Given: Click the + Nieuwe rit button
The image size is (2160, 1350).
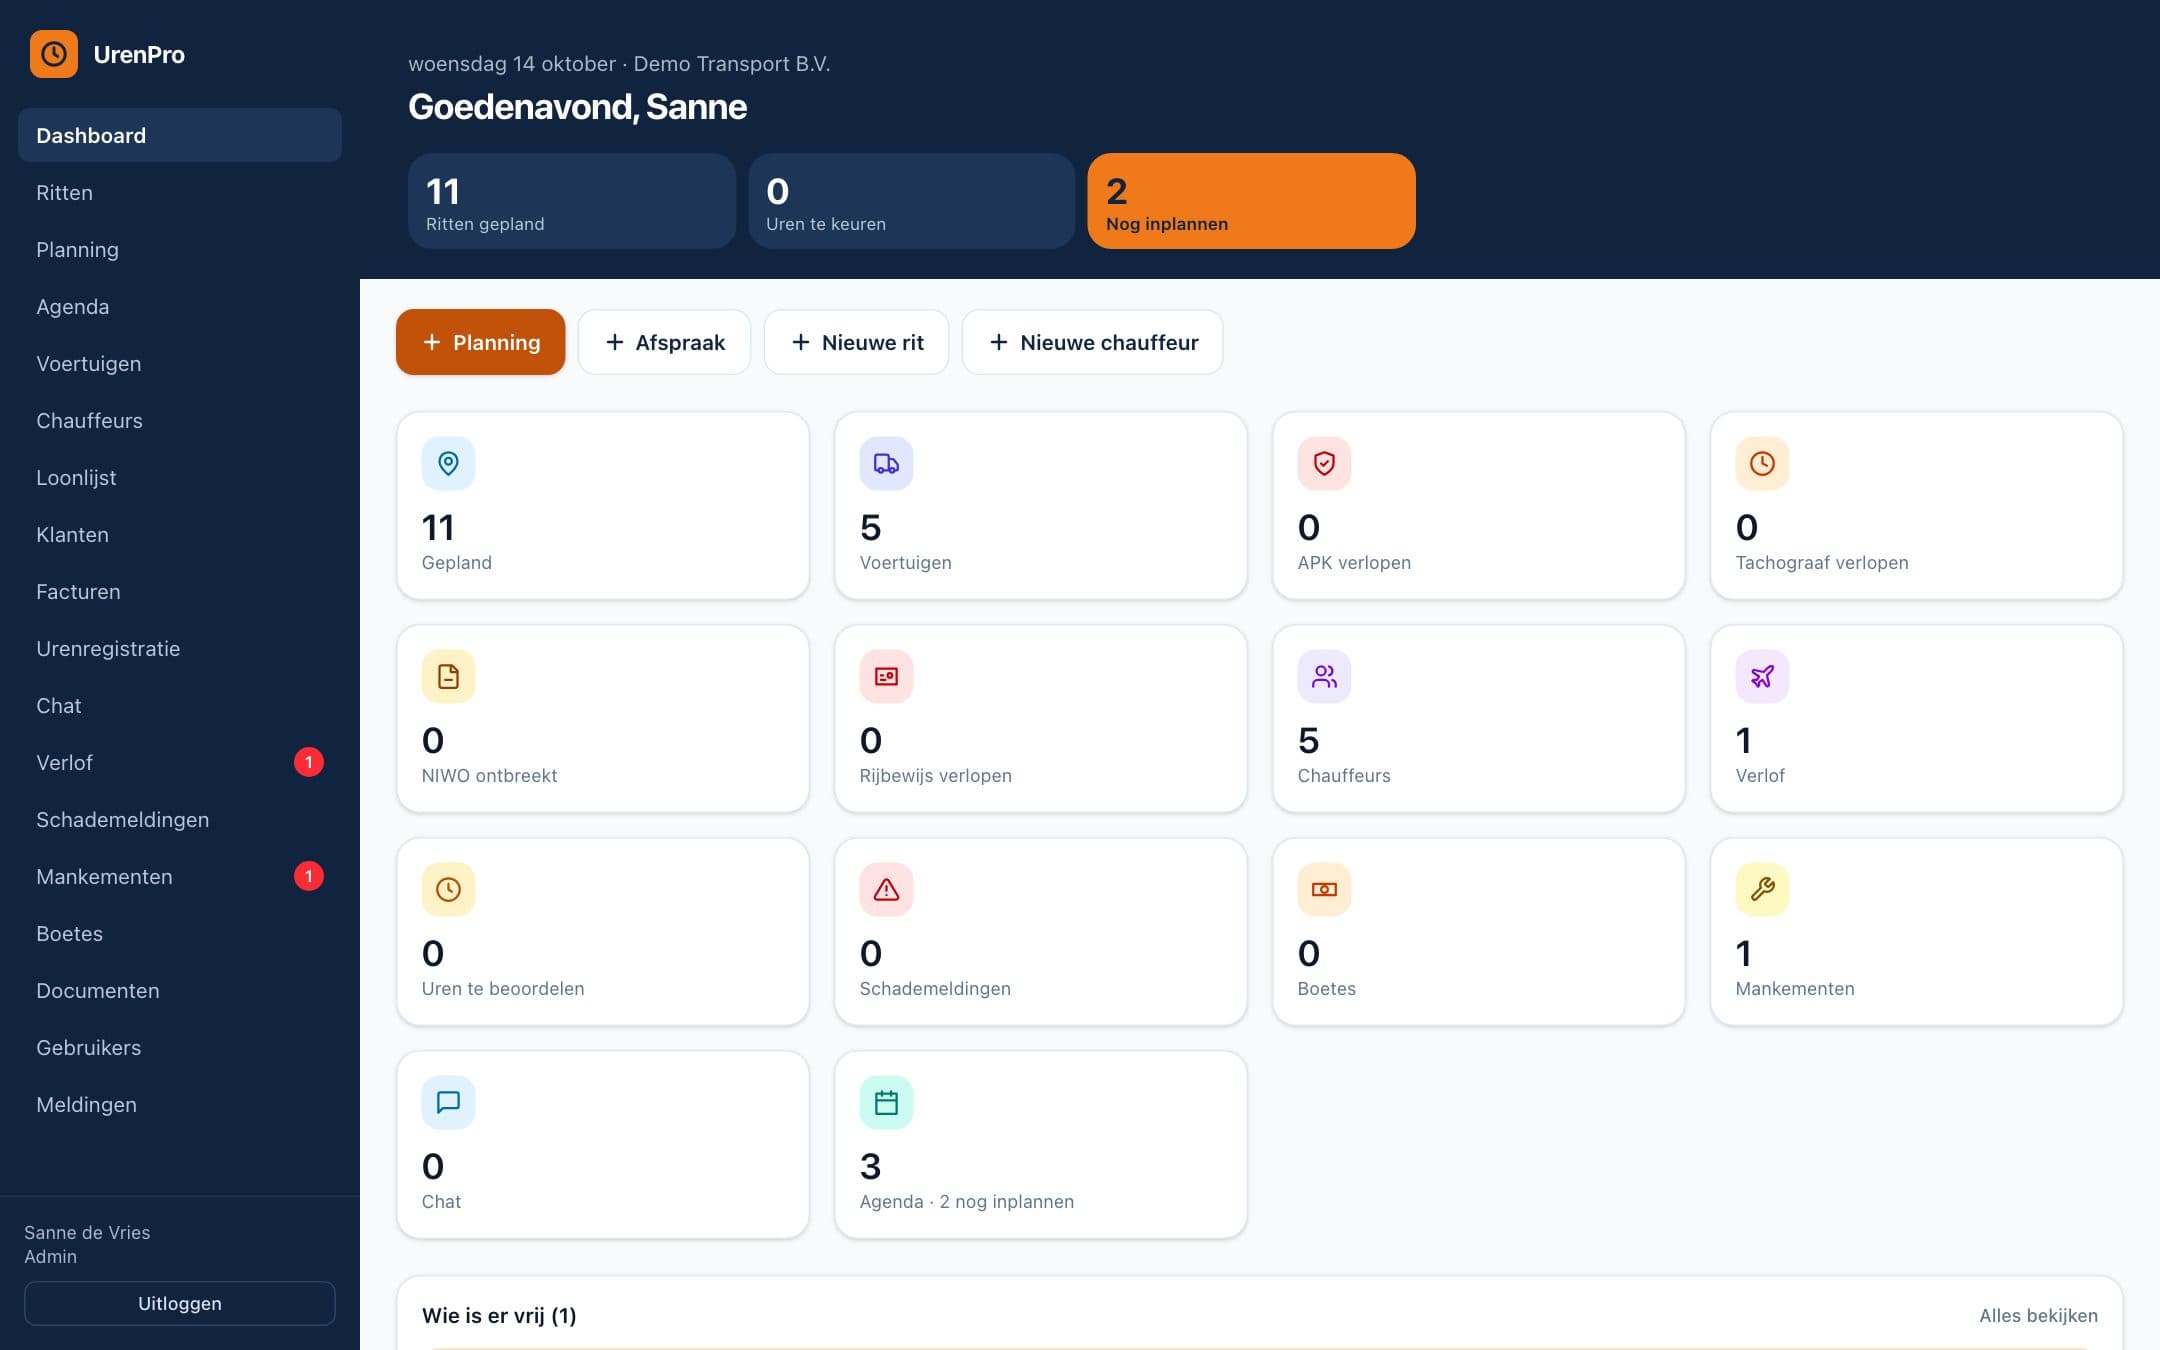Looking at the screenshot, I should click(x=856, y=342).
